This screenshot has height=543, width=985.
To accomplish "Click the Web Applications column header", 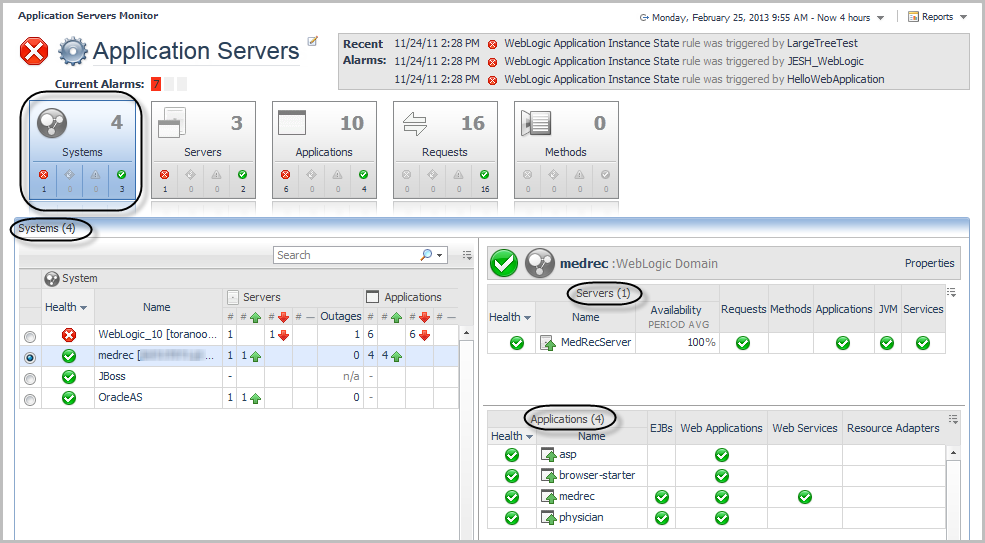I will tap(721, 428).
